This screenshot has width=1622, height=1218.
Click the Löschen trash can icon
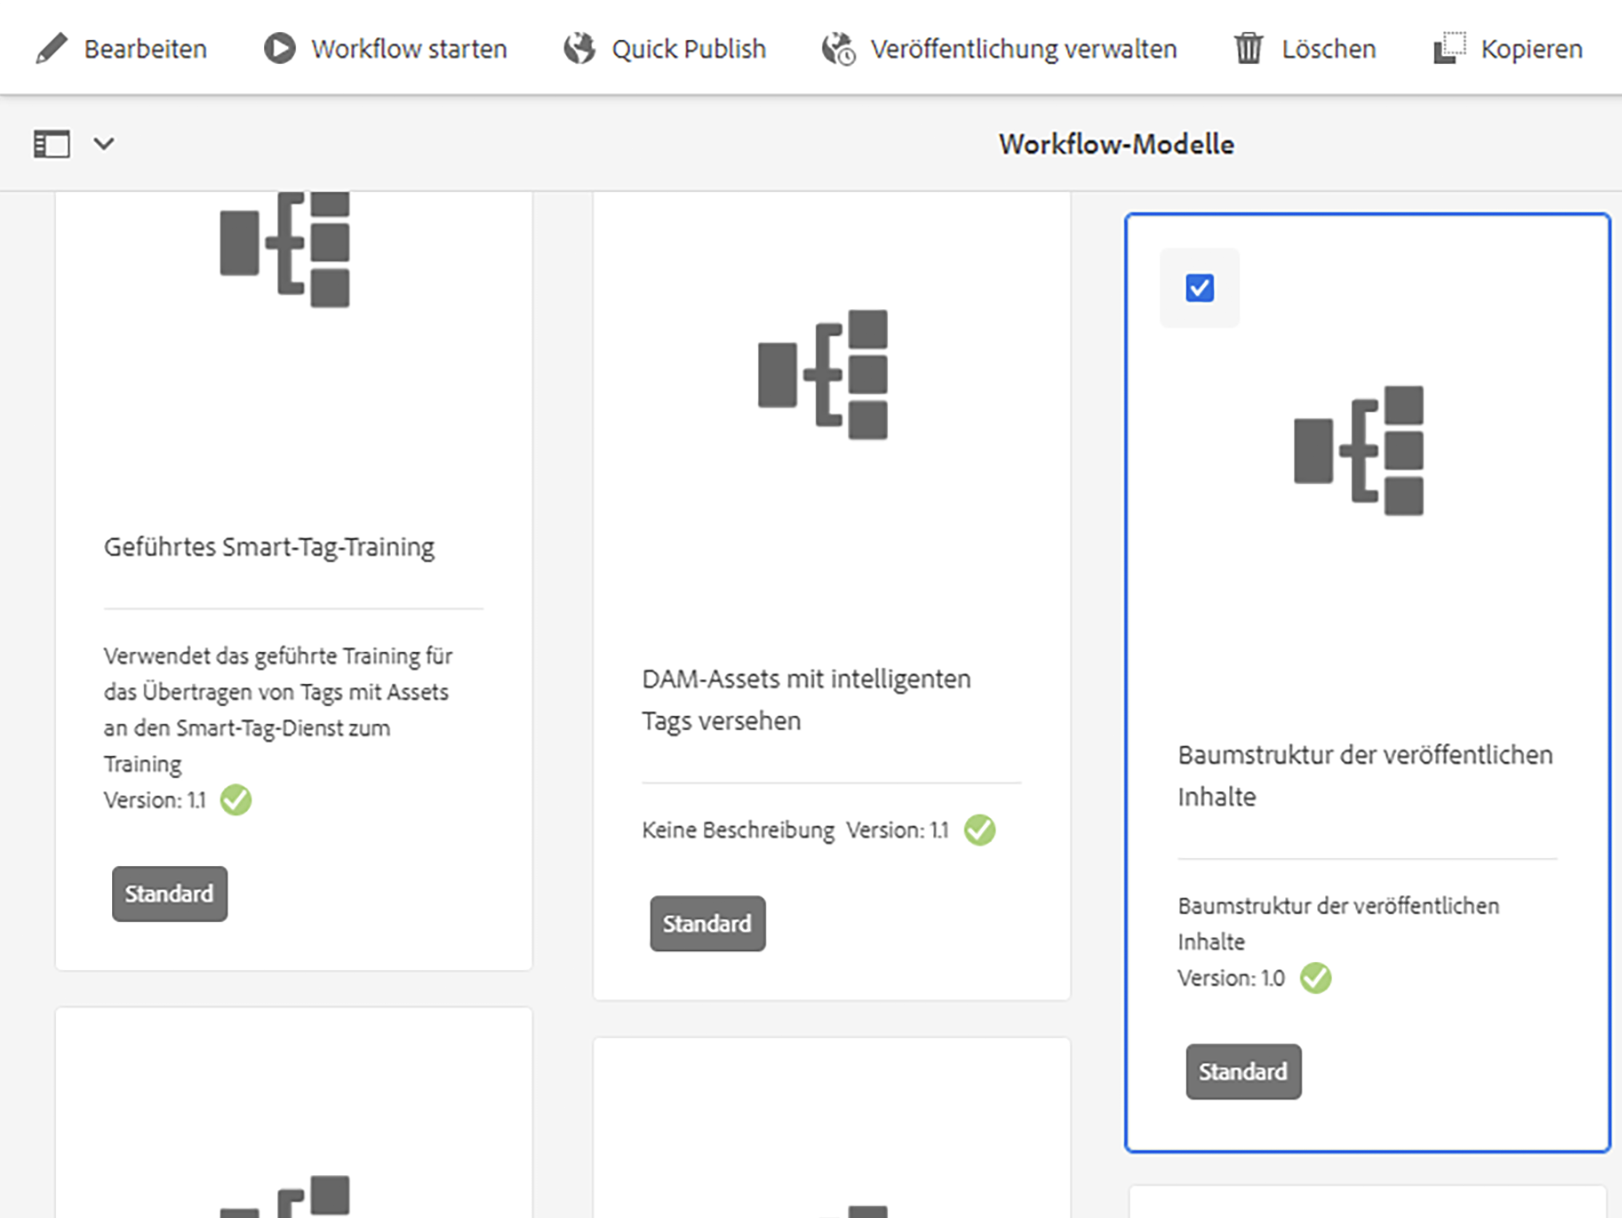[1248, 48]
